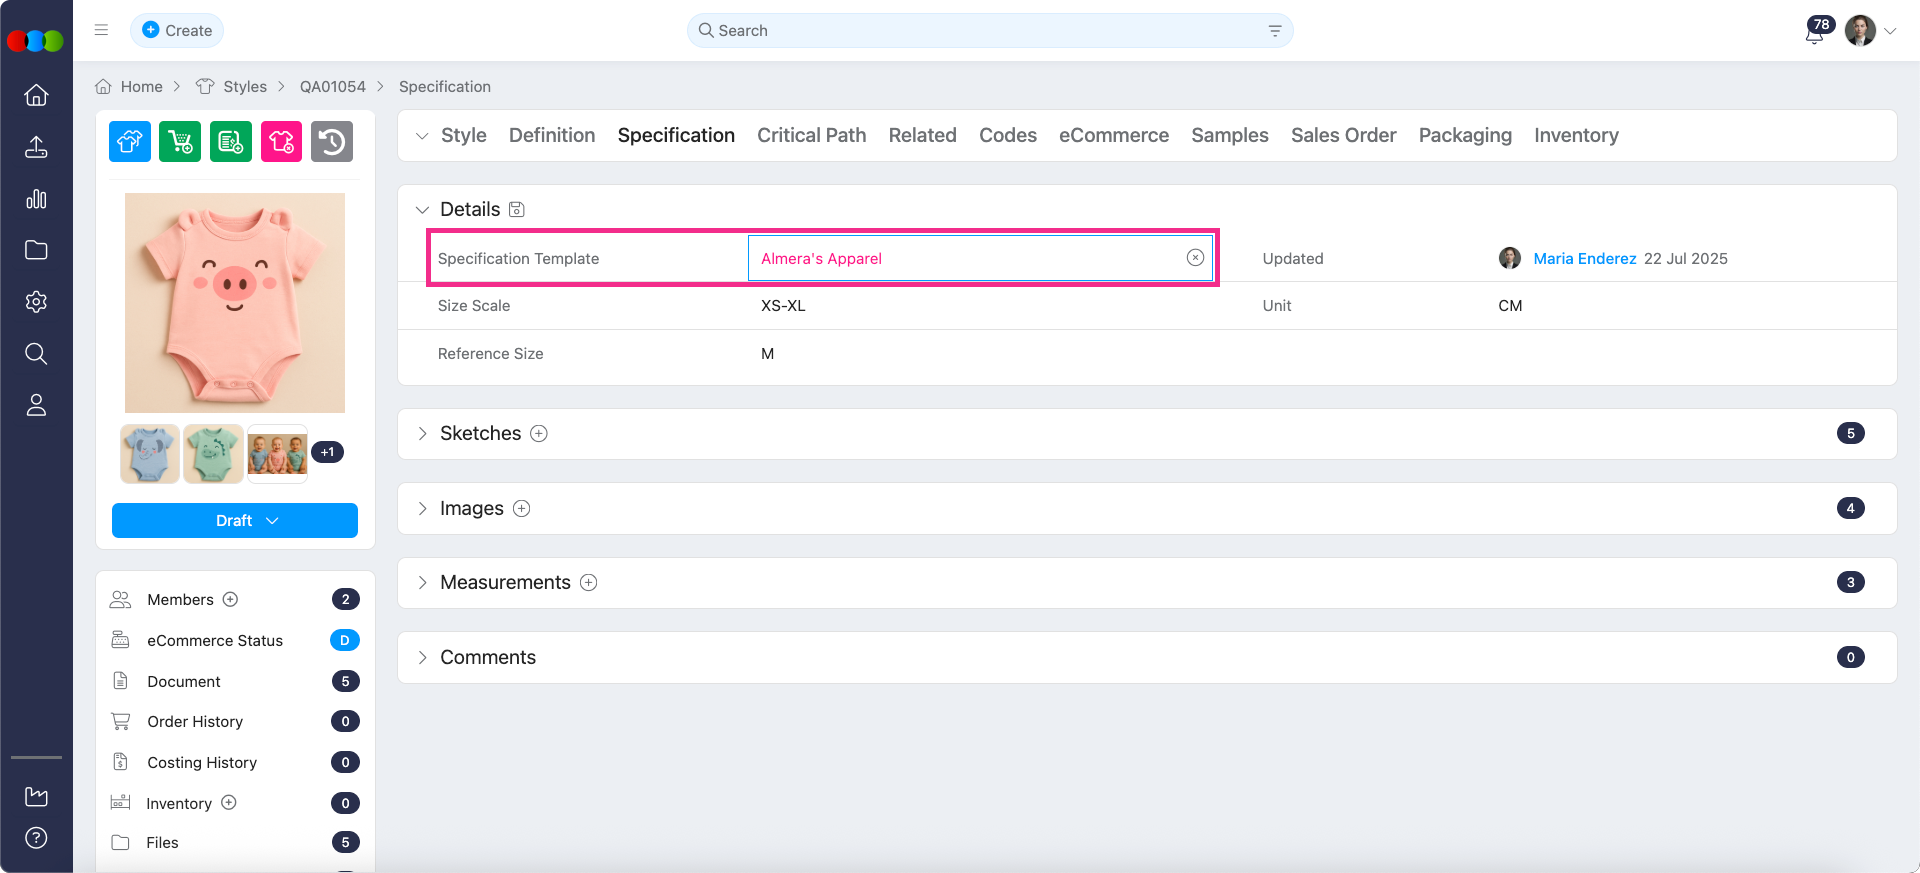Viewport: 1920px width, 873px height.
Task: Expand the Comments section
Action: 422,657
